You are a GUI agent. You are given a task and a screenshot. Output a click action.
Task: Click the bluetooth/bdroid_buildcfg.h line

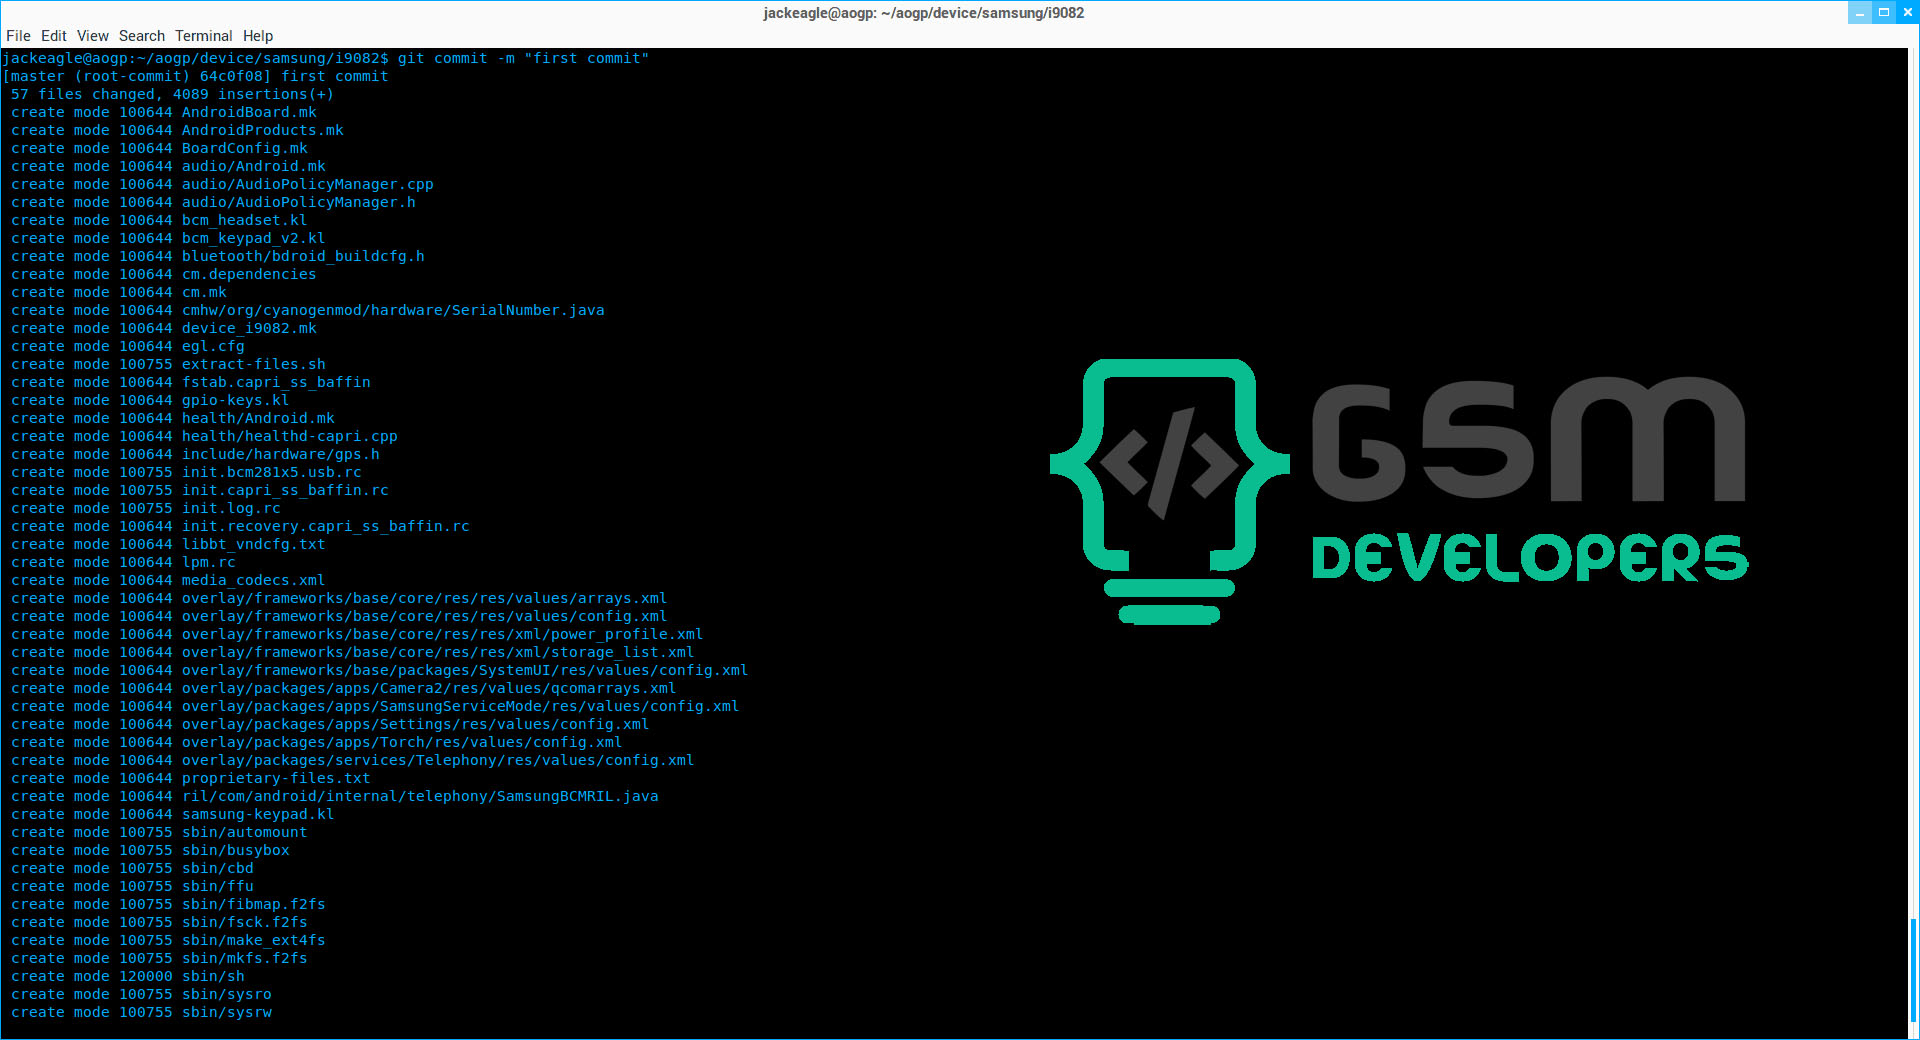218,256
